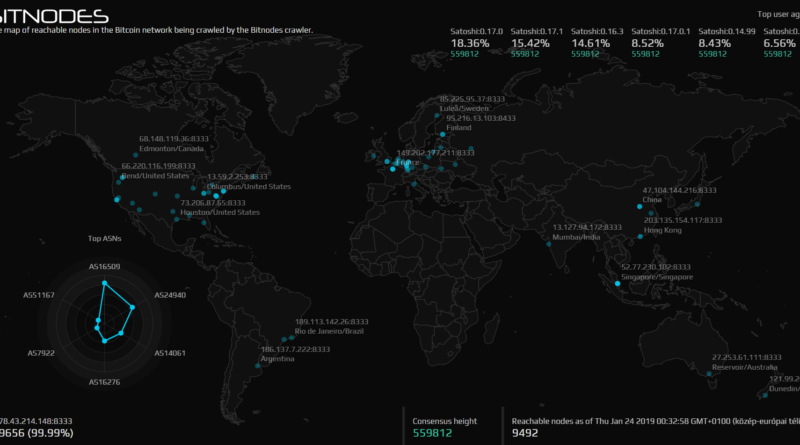800x445 pixels.
Task: Select the Luleå/Sweden node dot
Action: point(436,117)
